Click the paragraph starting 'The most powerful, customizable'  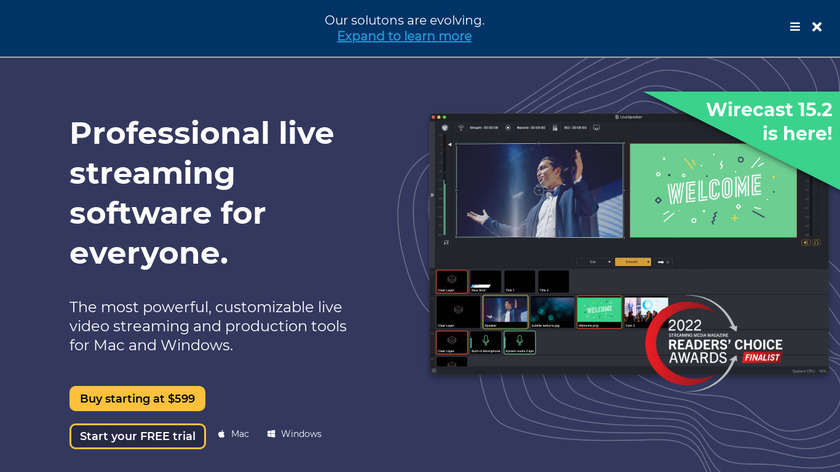208,326
